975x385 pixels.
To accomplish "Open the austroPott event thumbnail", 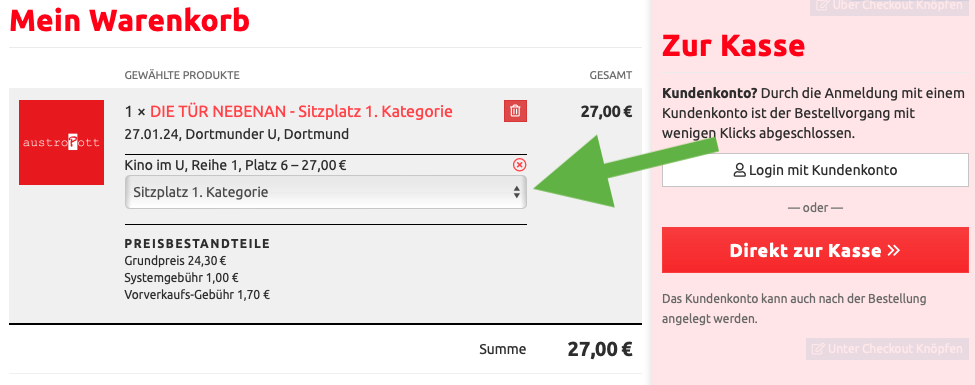I will (62, 142).
